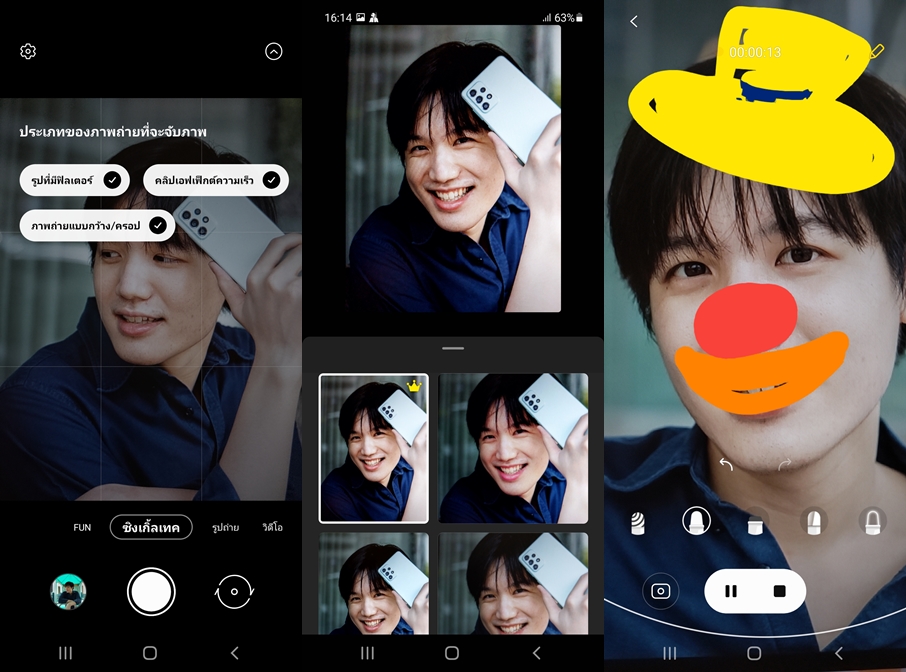Tap the undo arrow in doodle screen
The height and width of the screenshot is (672, 906).
pos(727,465)
